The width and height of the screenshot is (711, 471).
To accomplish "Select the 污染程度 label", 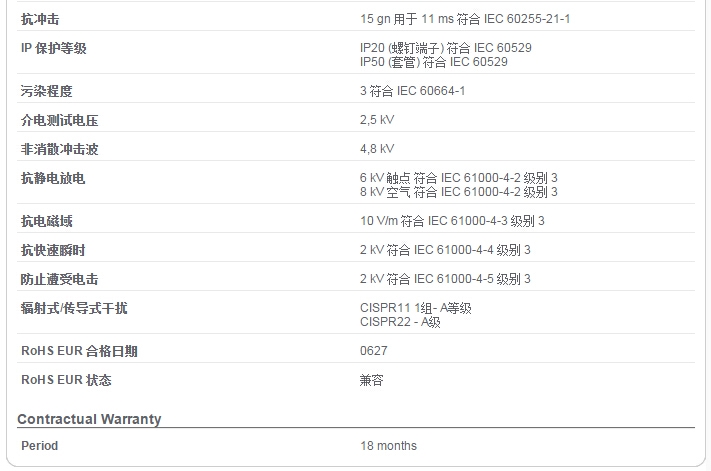I will pyautogui.click(x=46, y=91).
